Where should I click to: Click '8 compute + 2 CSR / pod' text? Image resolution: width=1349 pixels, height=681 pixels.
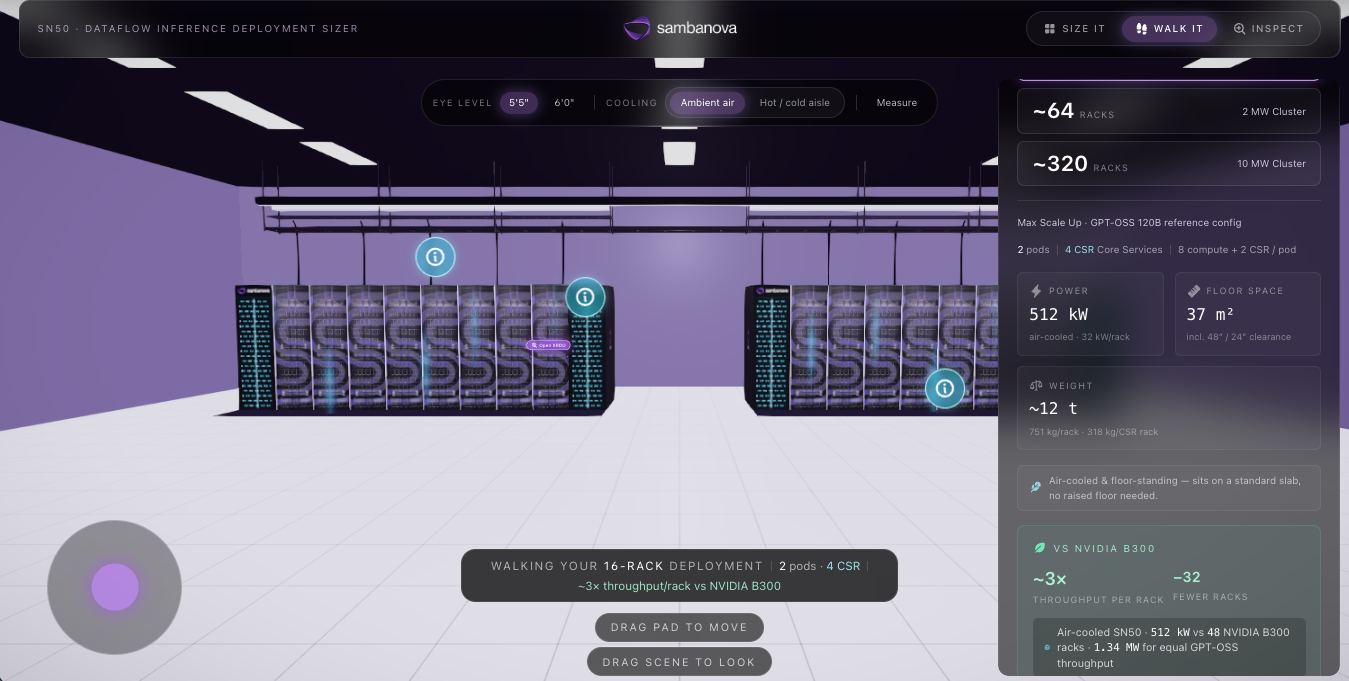(1237, 249)
